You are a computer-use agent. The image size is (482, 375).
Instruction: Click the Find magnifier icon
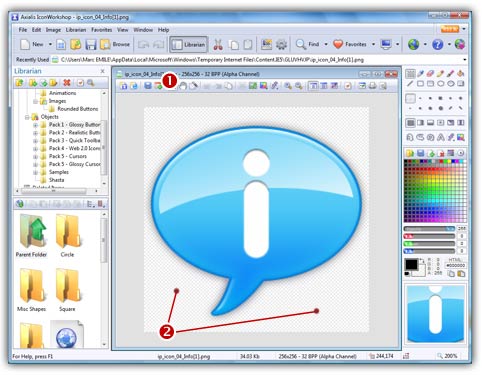coord(301,44)
